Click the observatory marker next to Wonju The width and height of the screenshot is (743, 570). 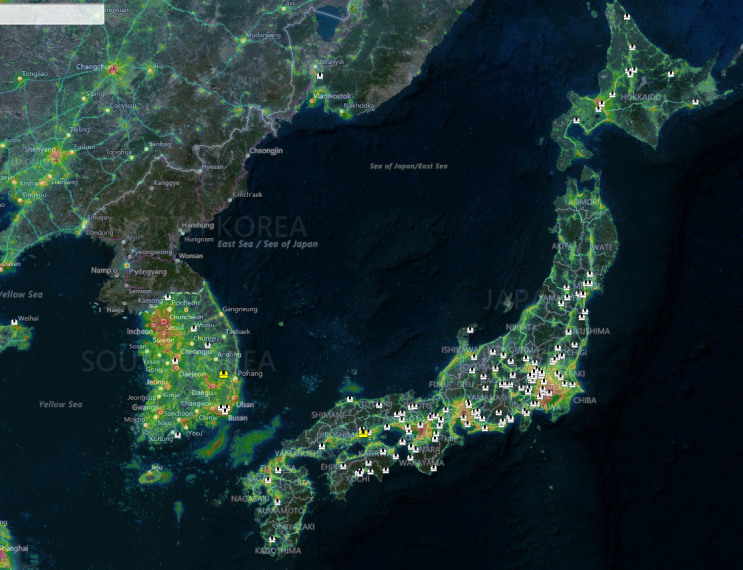(193, 328)
